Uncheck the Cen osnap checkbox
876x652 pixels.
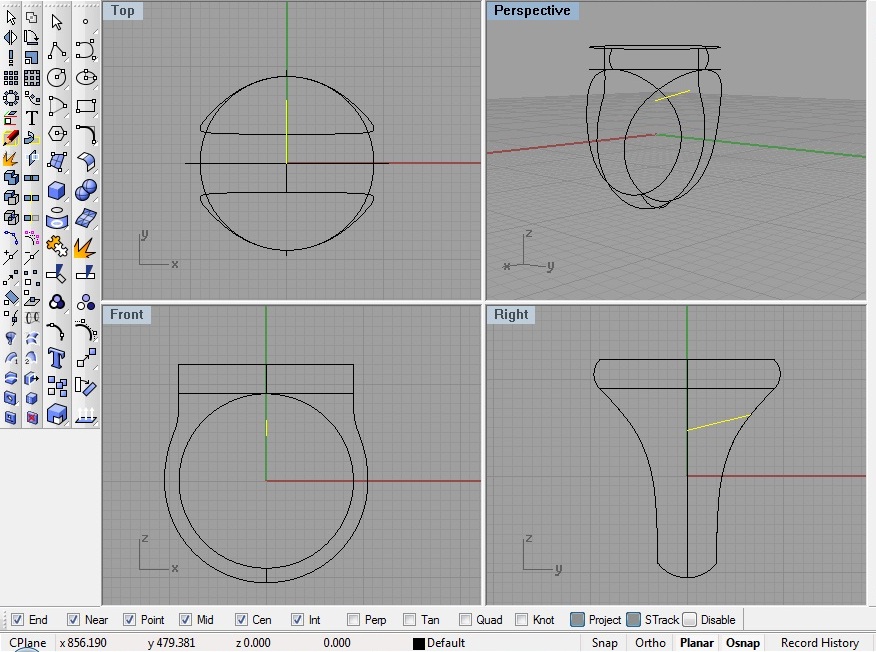[241, 620]
